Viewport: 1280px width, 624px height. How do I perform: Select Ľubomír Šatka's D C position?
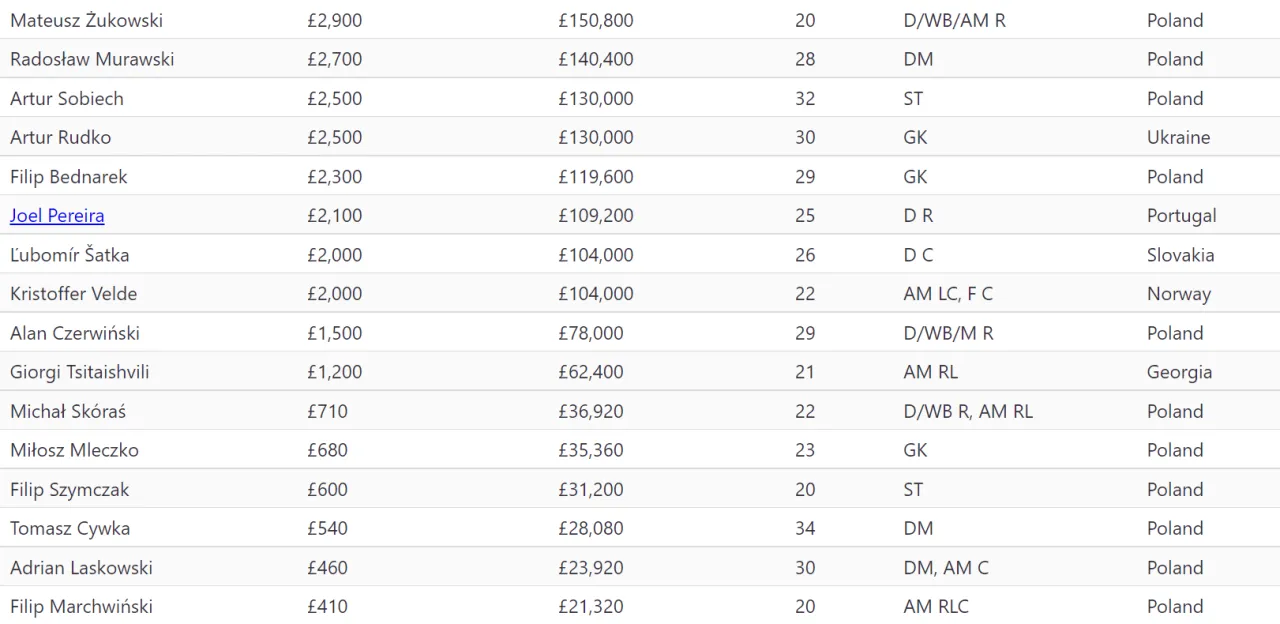[x=918, y=255]
